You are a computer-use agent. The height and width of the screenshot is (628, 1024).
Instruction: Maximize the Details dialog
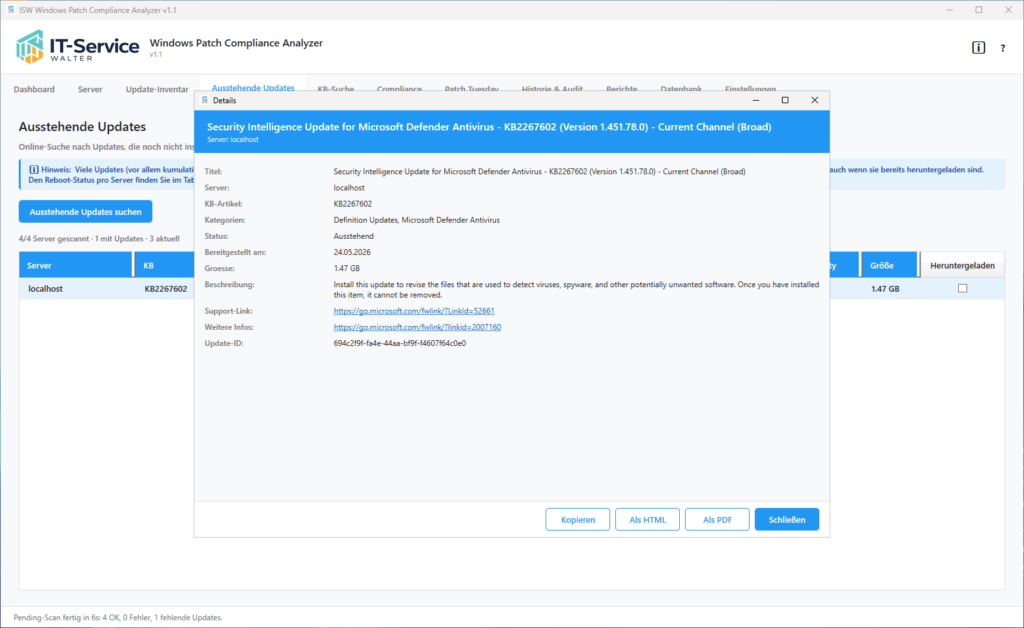(785, 101)
